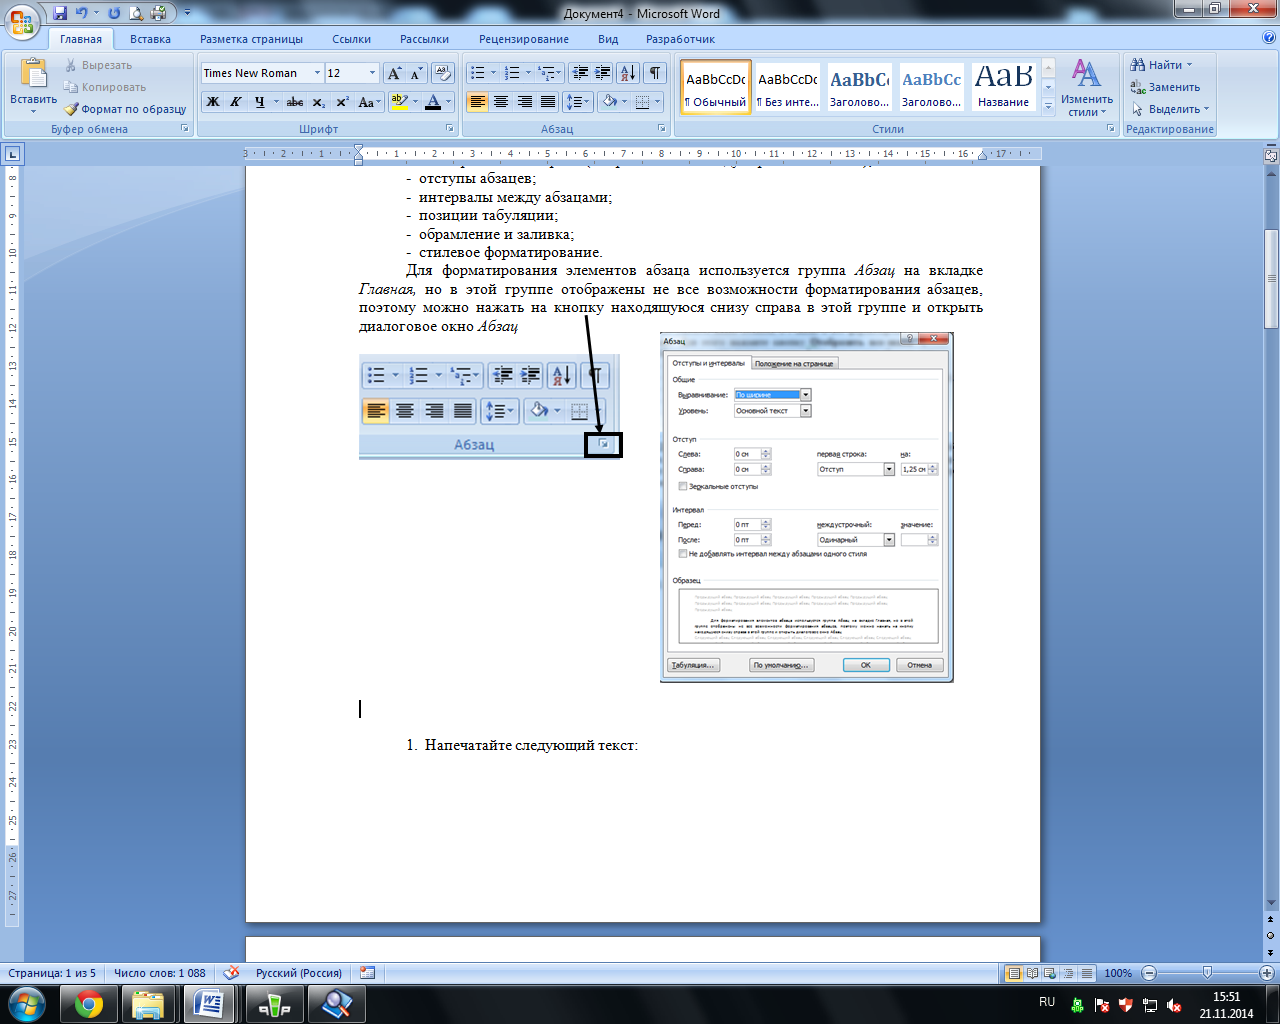The image size is (1280, 1024).
Task: Click the Число слов: 1 088 indicator
Action: 160,973
